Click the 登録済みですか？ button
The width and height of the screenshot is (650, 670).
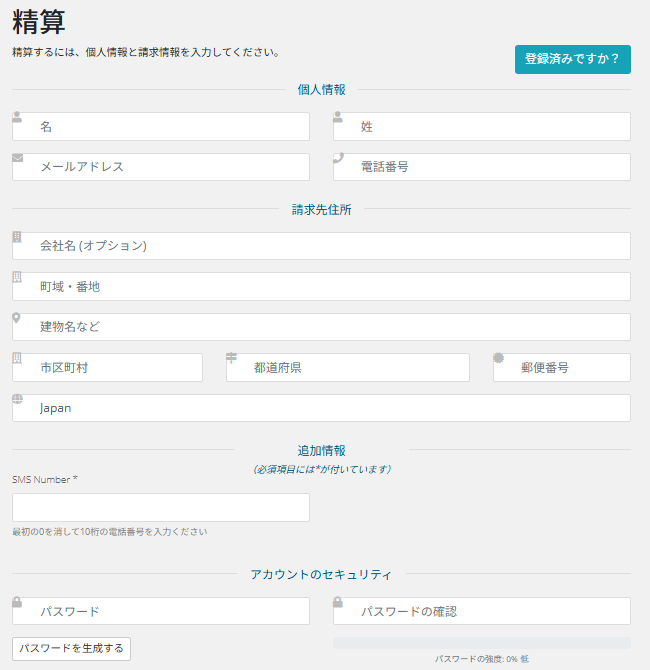click(573, 59)
